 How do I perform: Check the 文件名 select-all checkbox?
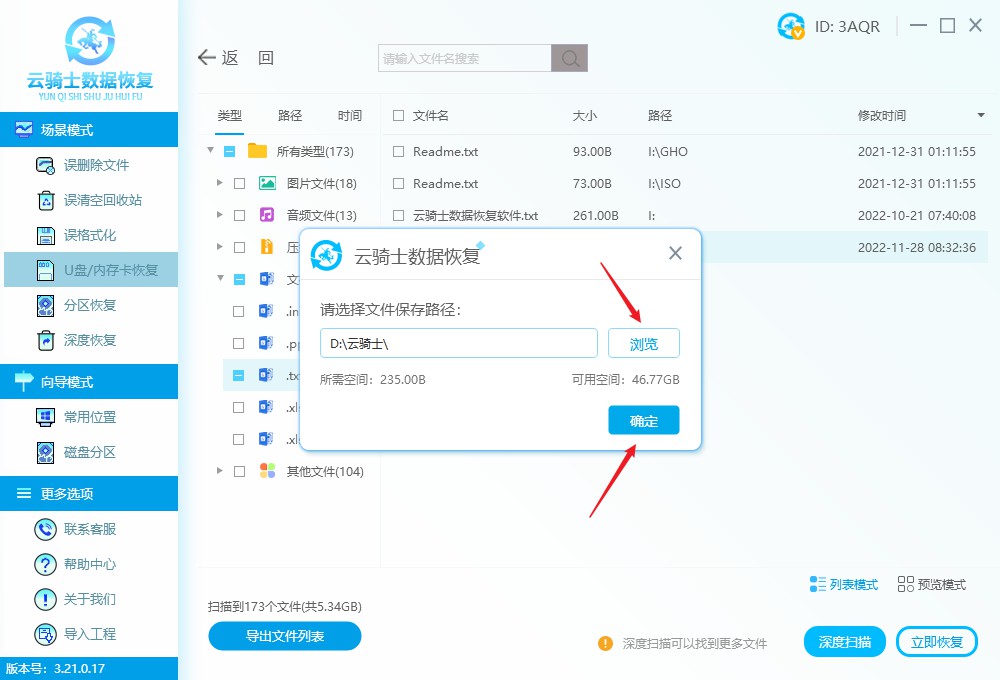coord(396,115)
